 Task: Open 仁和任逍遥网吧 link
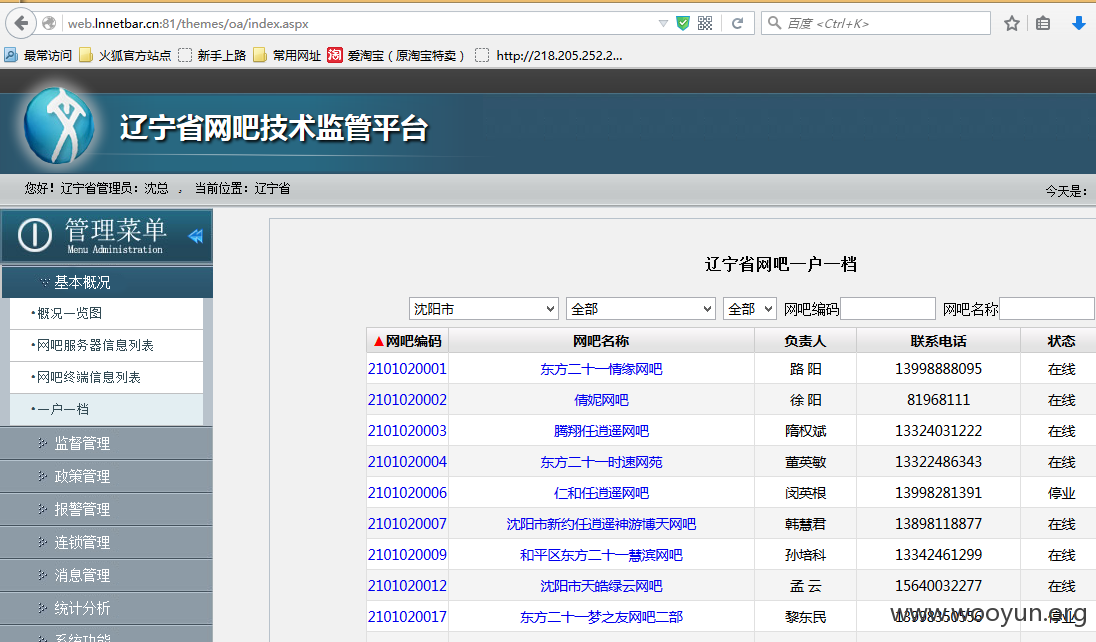(601, 493)
